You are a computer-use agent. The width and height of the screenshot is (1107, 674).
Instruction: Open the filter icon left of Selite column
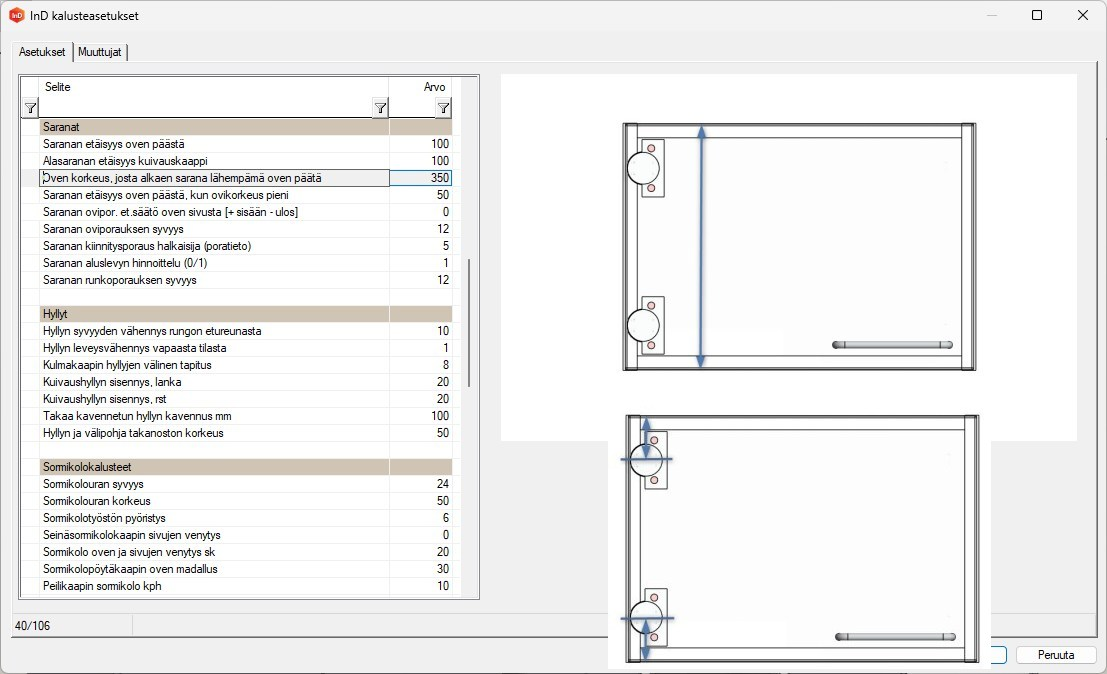30,108
